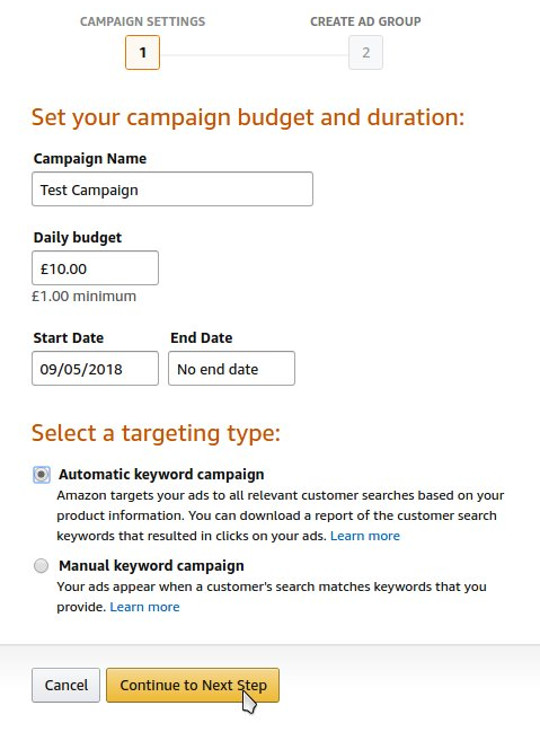Open the Create Ad Group step label

365,21
